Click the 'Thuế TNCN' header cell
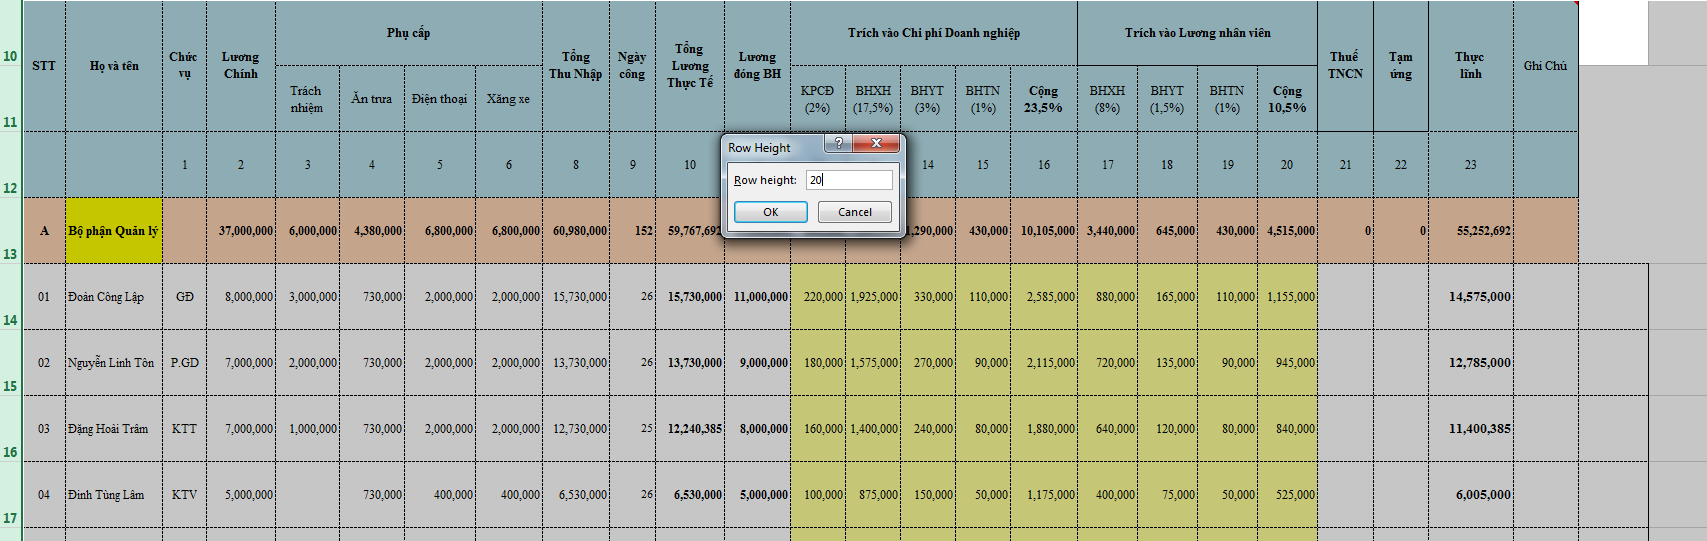 click(x=1345, y=66)
